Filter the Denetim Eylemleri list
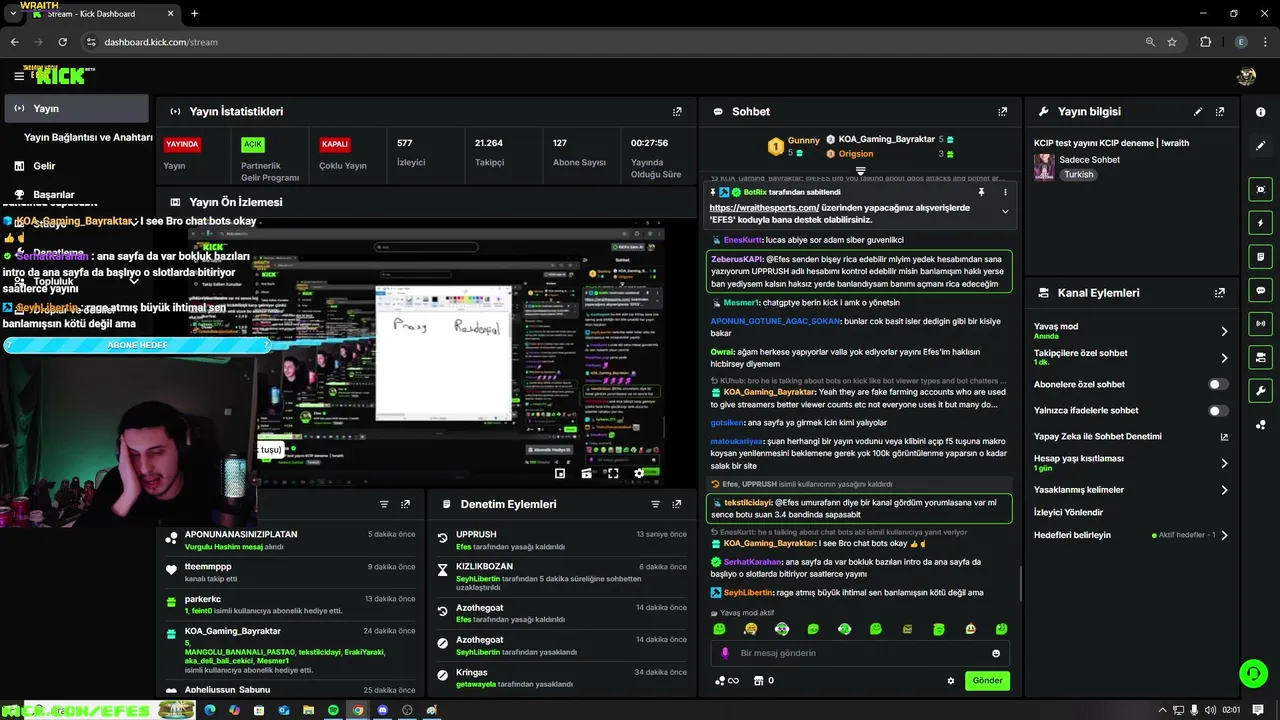 655,504
